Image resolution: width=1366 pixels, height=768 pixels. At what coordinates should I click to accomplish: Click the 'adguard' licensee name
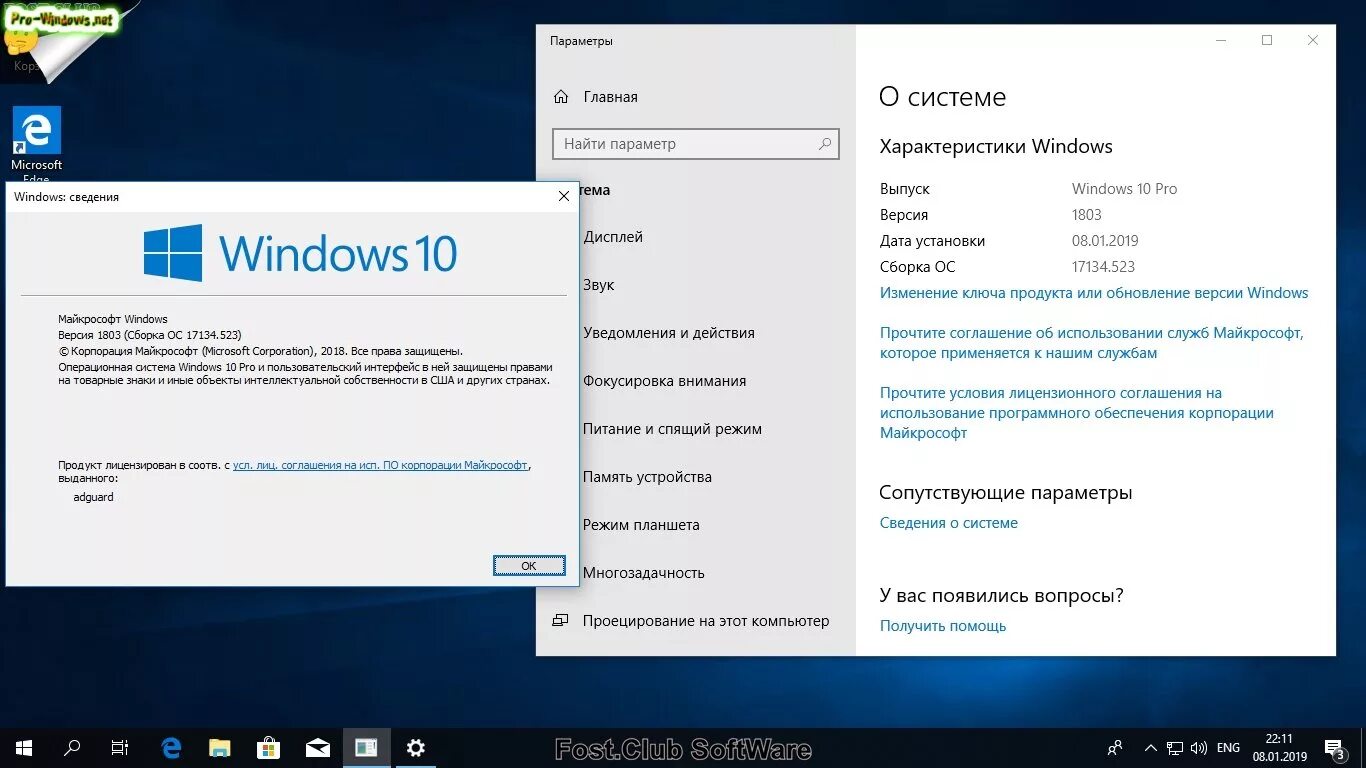[94, 497]
